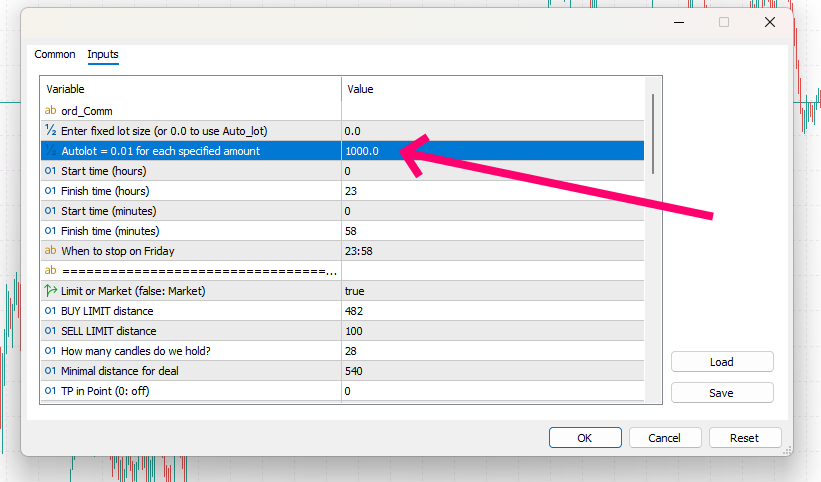Click the Cancel button
Viewport: 821px width, 482px height.
click(664, 438)
